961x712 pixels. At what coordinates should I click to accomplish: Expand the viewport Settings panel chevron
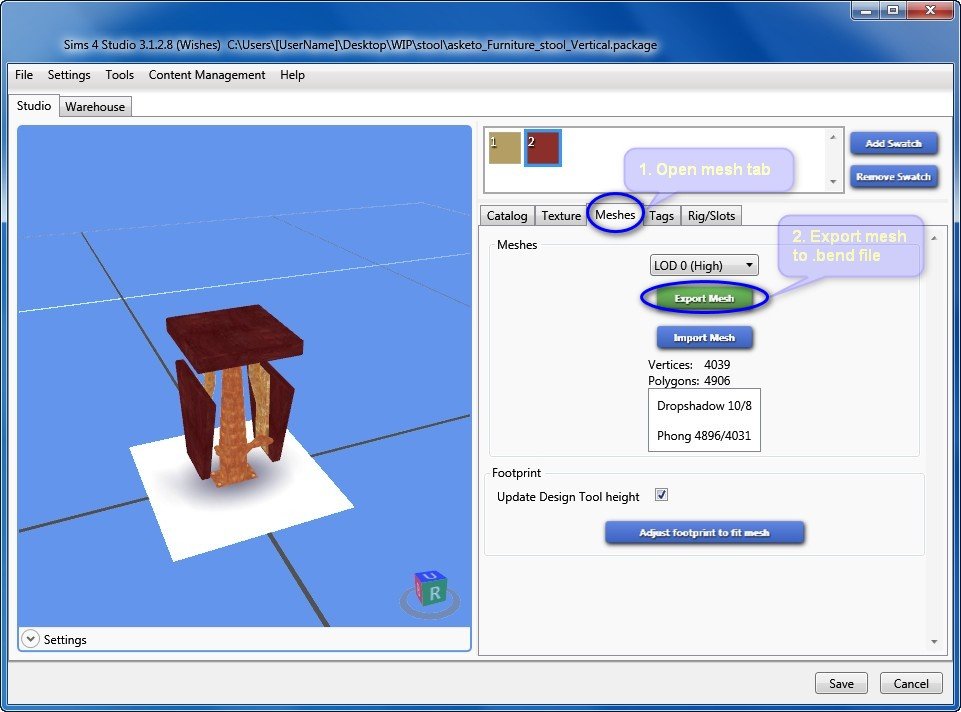[x=29, y=639]
